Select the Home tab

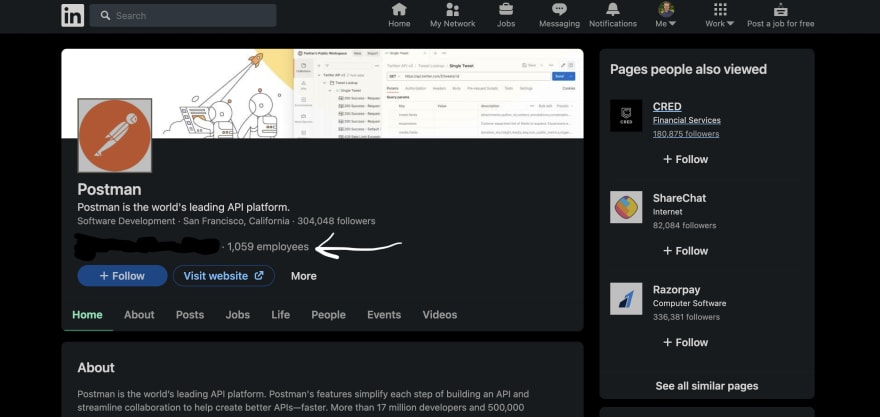[88, 315]
